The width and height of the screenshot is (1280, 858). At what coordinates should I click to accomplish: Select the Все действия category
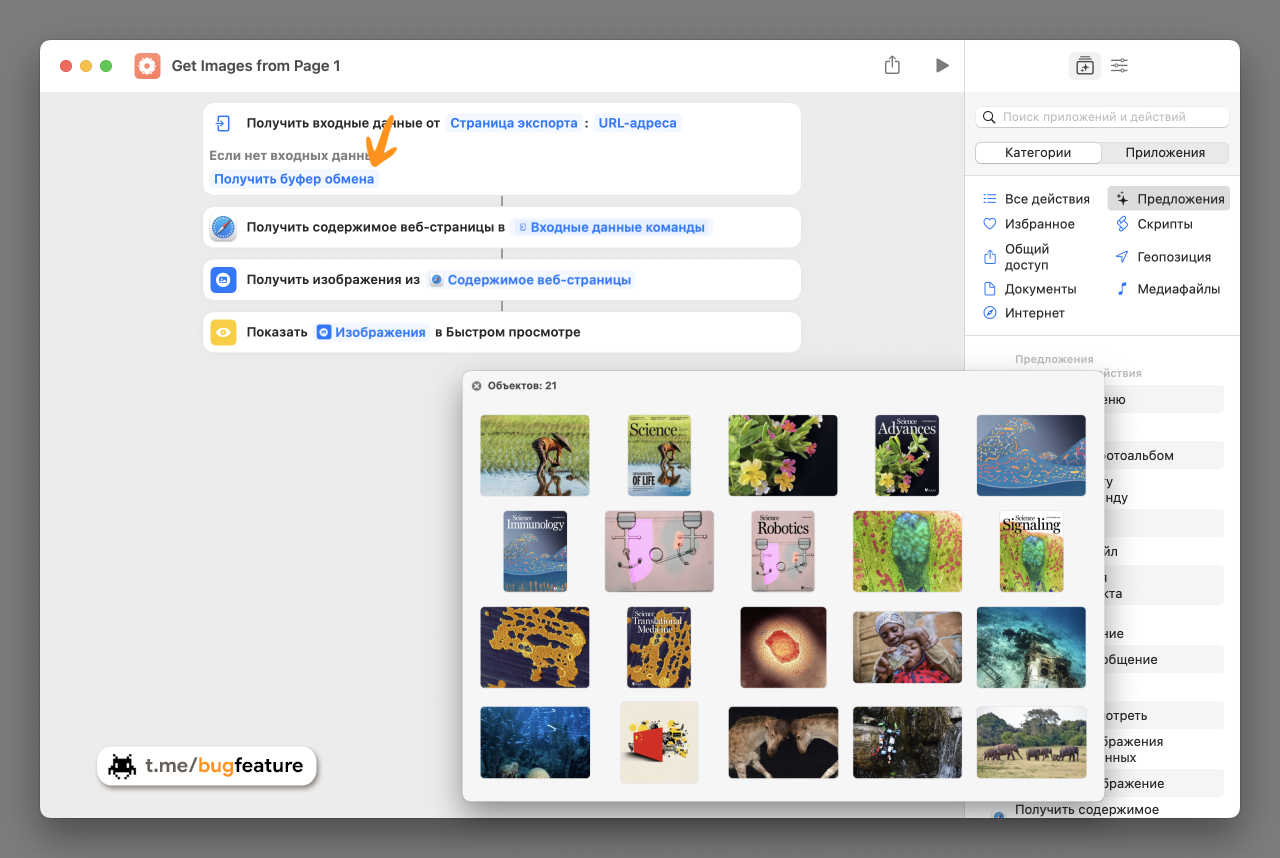[1037, 199]
